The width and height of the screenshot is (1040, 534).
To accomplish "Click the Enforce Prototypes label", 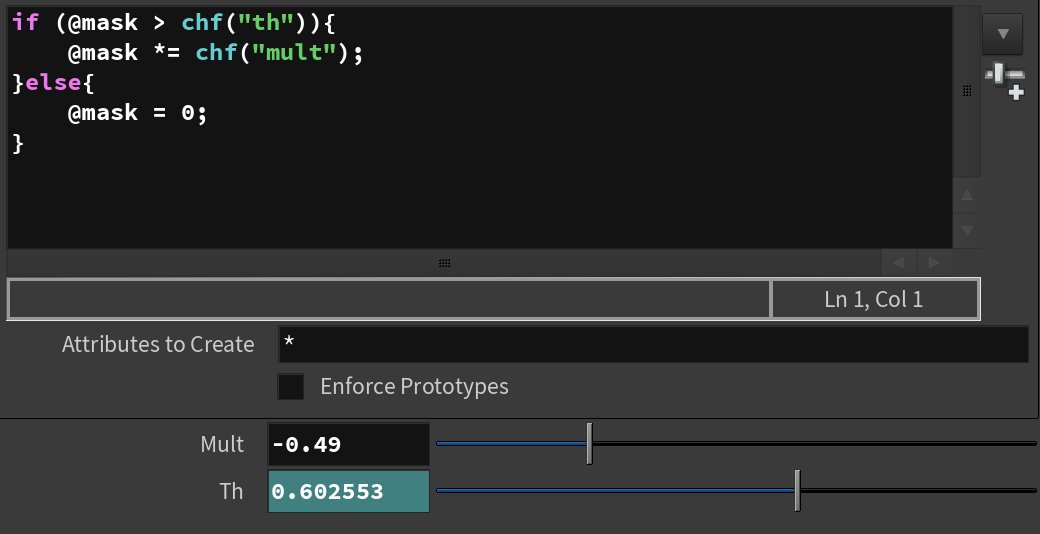I will point(415,386).
